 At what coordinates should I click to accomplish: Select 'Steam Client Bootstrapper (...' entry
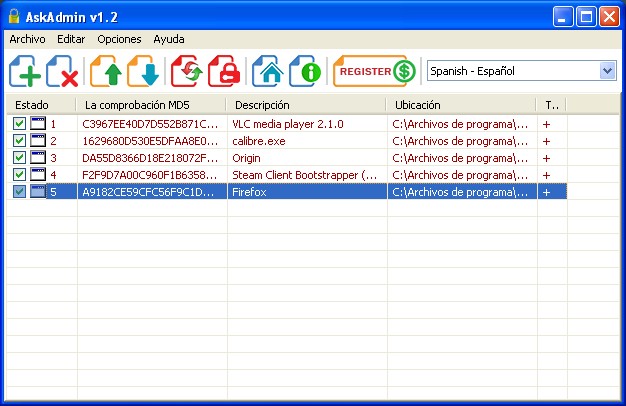(x=305, y=175)
